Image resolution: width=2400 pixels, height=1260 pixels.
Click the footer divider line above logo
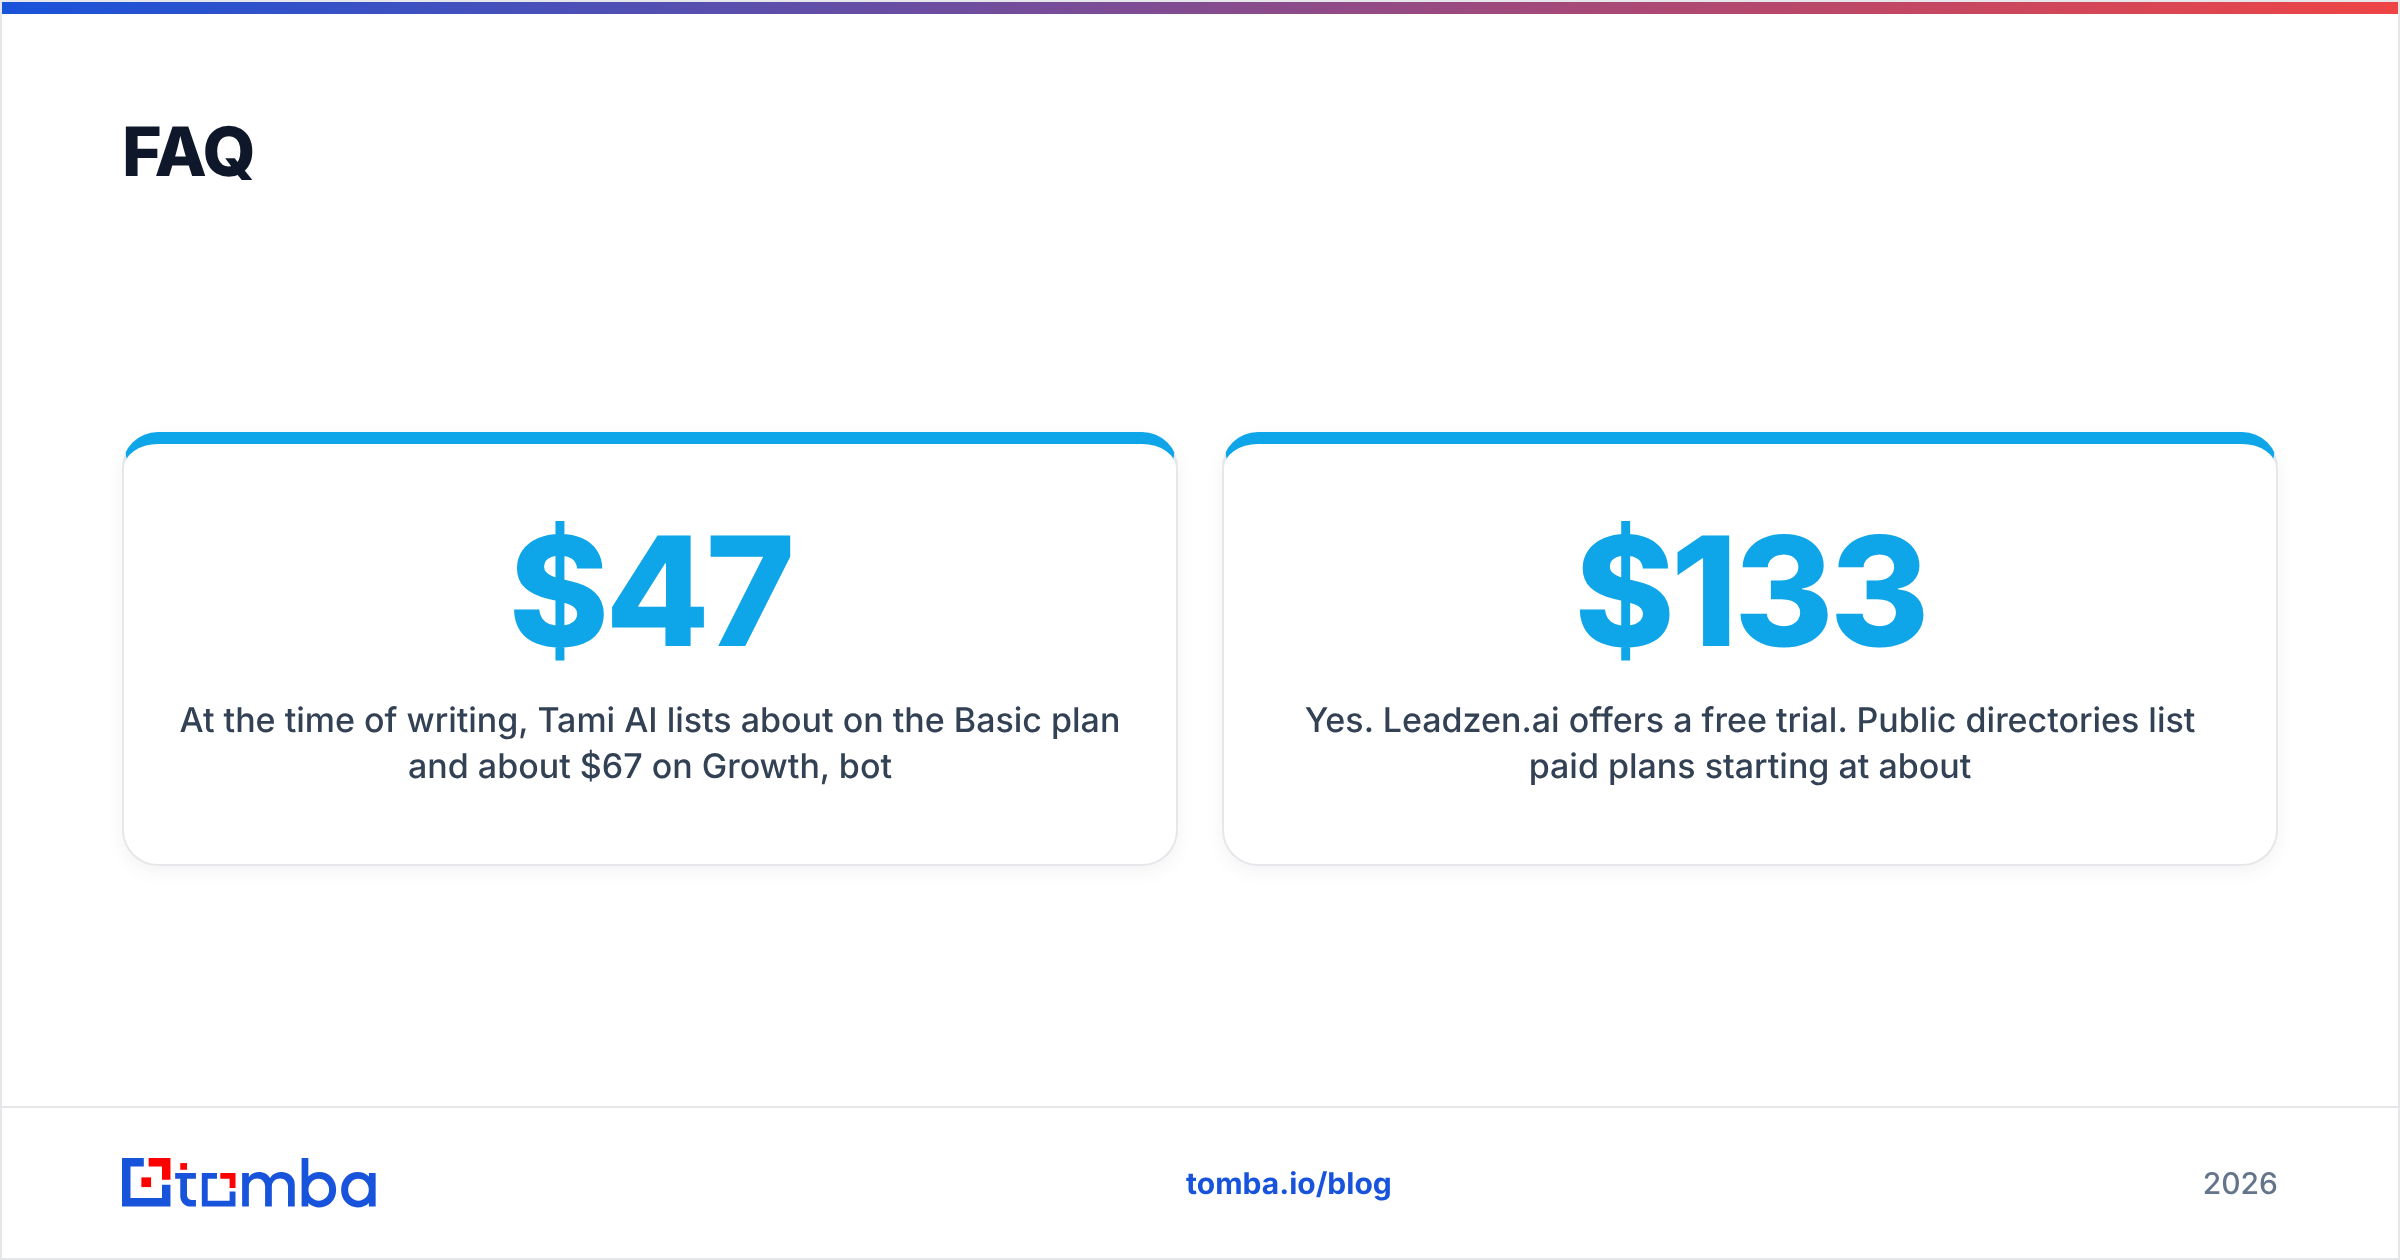(1200, 1107)
